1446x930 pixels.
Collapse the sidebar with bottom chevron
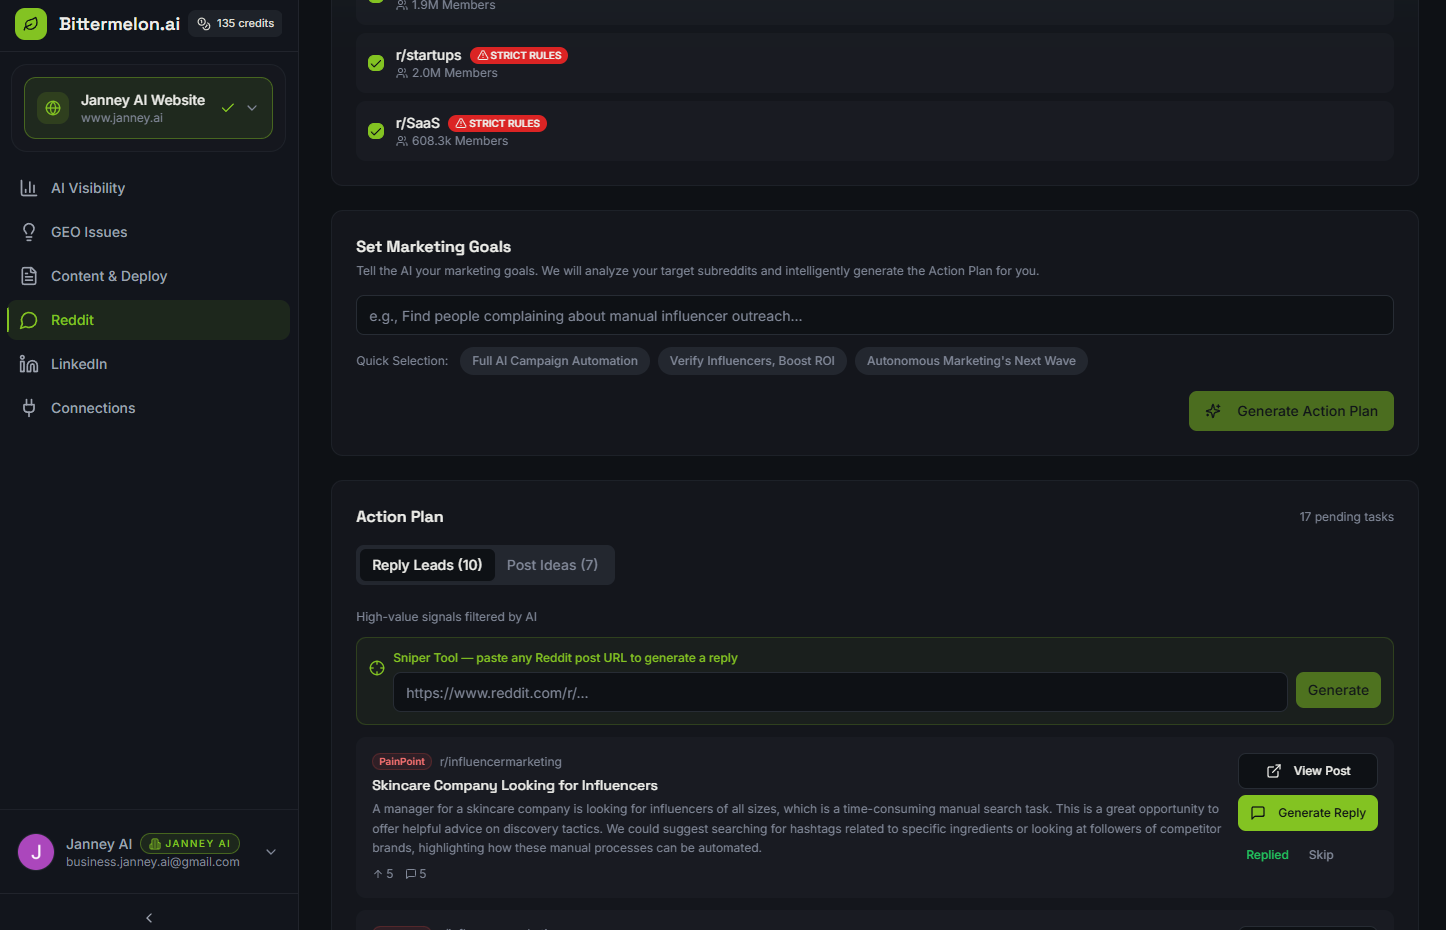point(149,917)
